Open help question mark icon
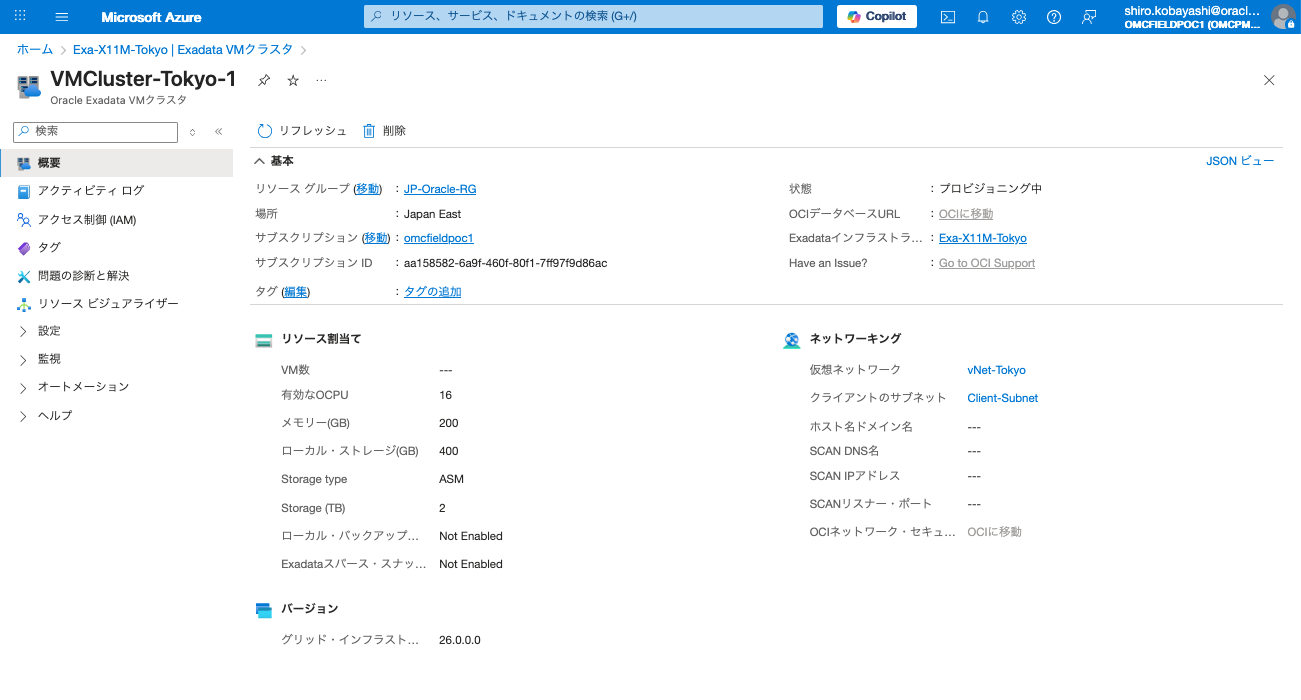 (1054, 17)
